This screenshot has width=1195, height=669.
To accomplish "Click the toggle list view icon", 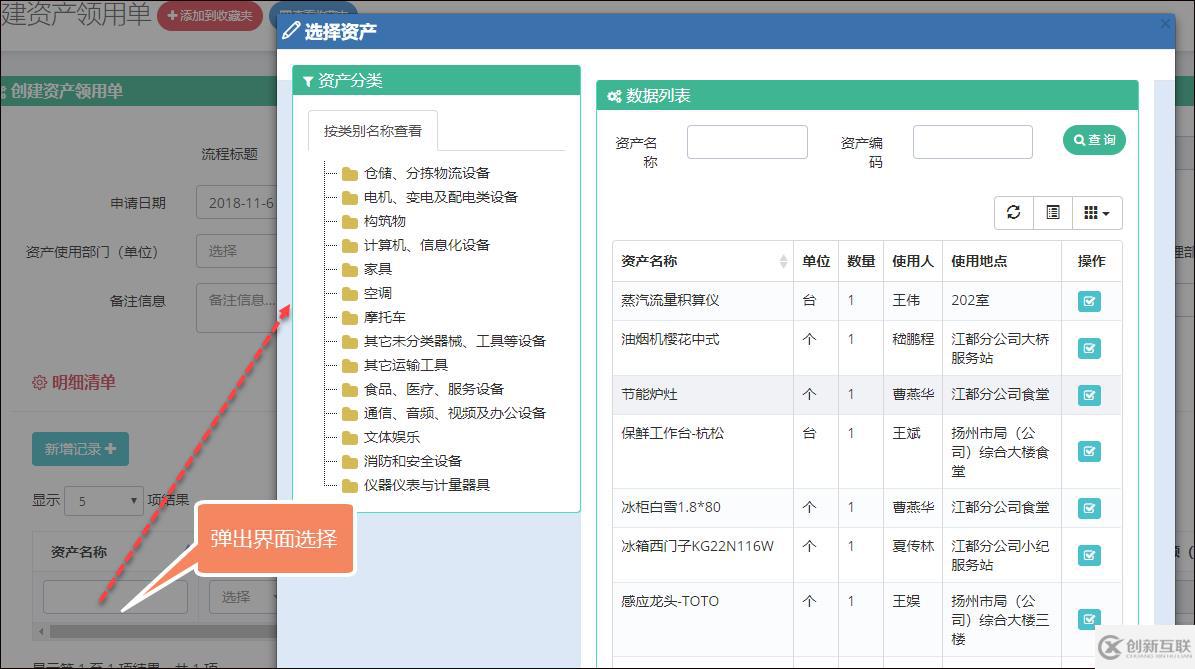I will (x=1052, y=212).
